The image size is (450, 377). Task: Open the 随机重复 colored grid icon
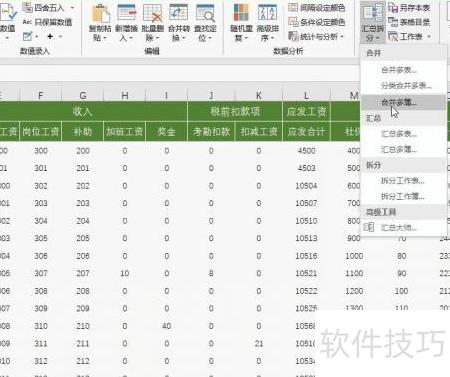(241, 14)
